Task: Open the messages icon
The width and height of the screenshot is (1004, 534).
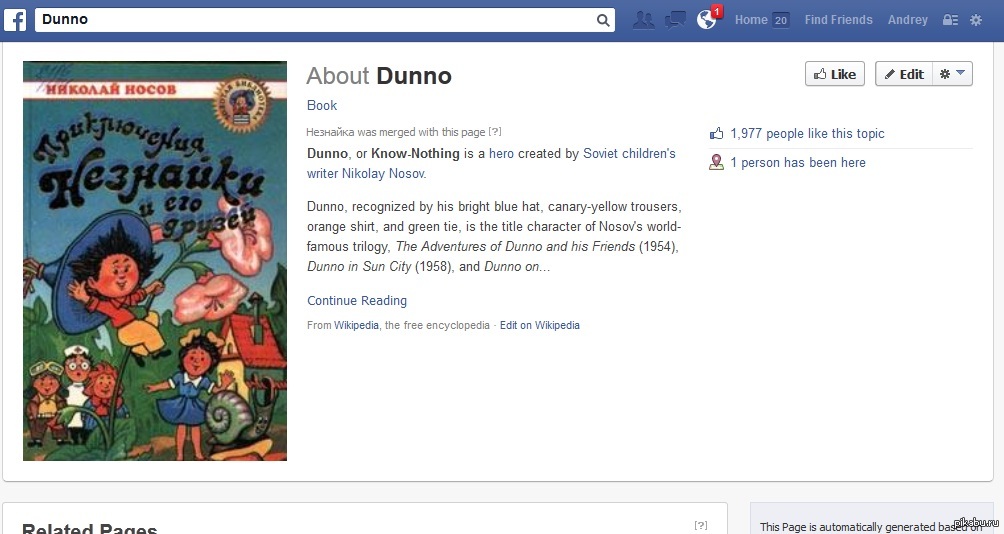Action: pos(675,20)
